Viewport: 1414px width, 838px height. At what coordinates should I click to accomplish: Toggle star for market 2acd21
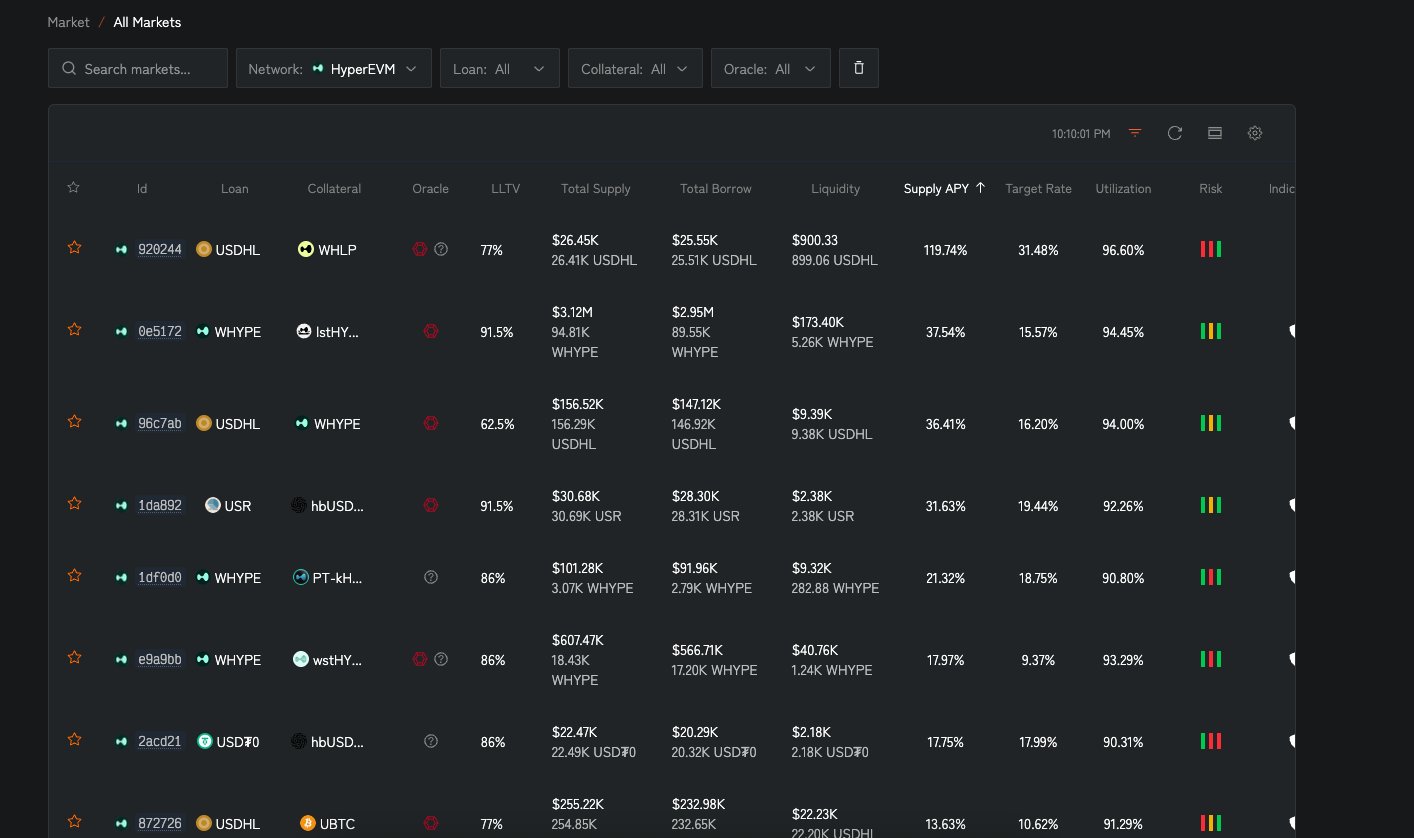click(x=73, y=740)
